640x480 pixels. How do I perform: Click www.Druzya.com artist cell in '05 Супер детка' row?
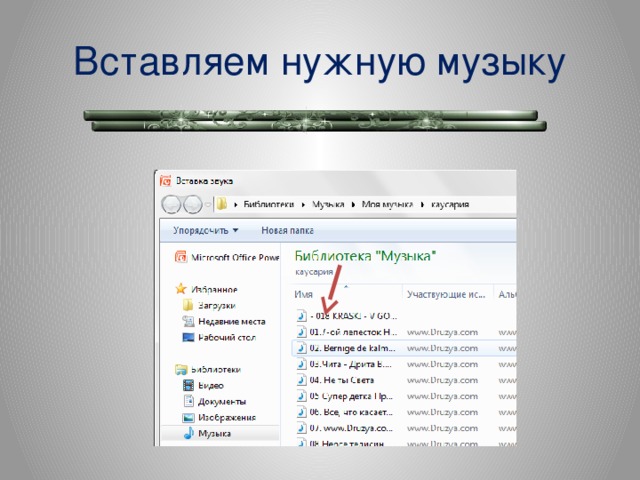442,396
